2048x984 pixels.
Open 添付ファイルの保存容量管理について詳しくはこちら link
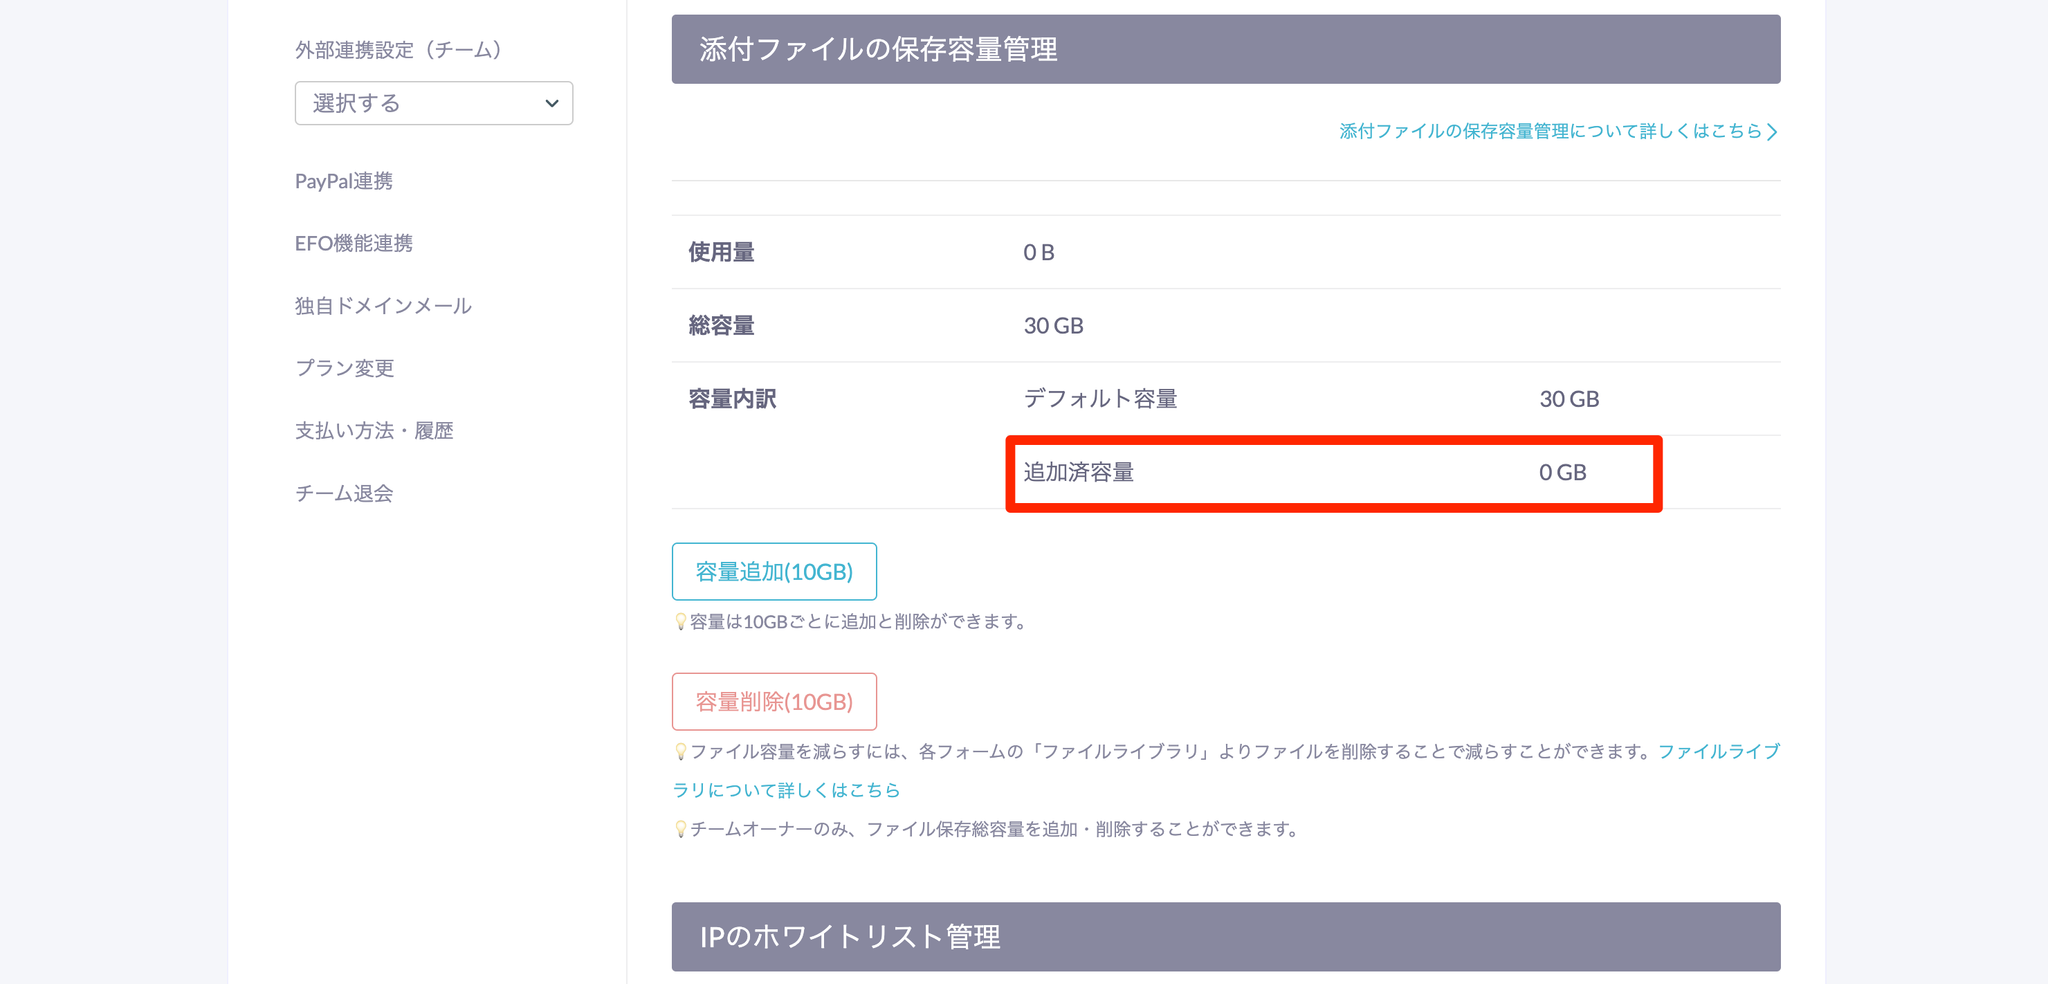tap(1550, 132)
